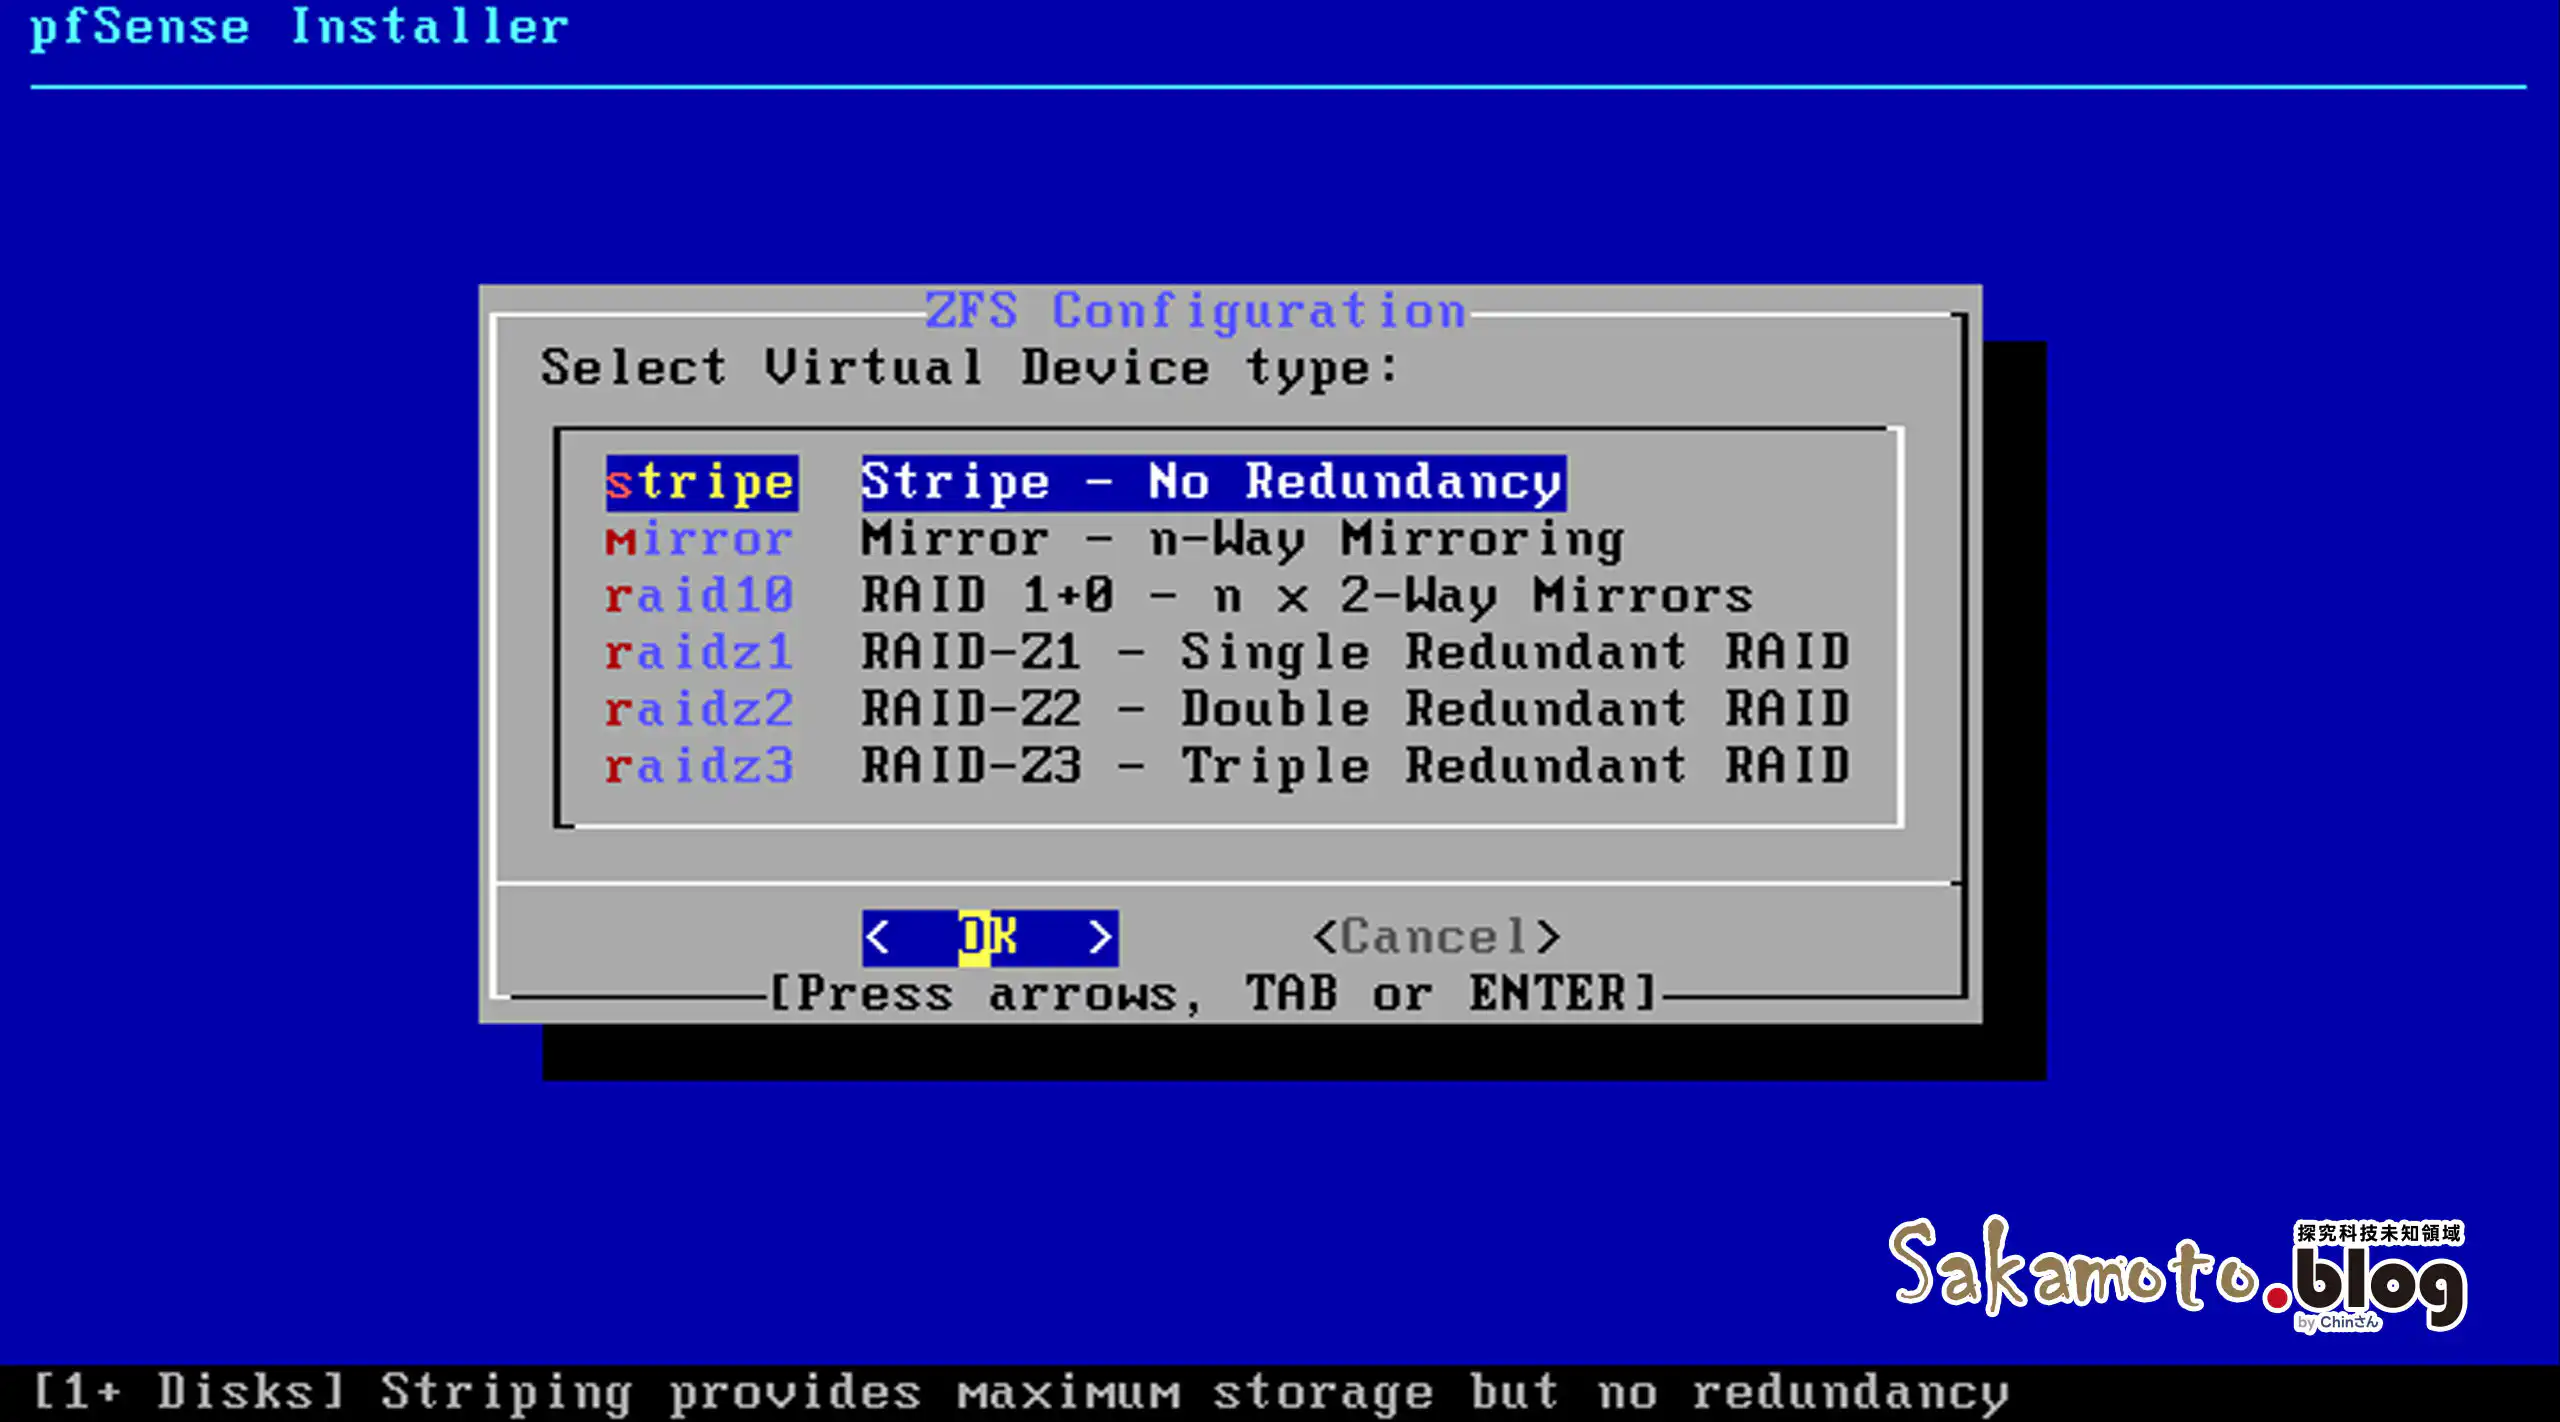Image resolution: width=2560 pixels, height=1422 pixels.
Task: Select the "stripe" virtual device option
Action: pyautogui.click(x=700, y=481)
